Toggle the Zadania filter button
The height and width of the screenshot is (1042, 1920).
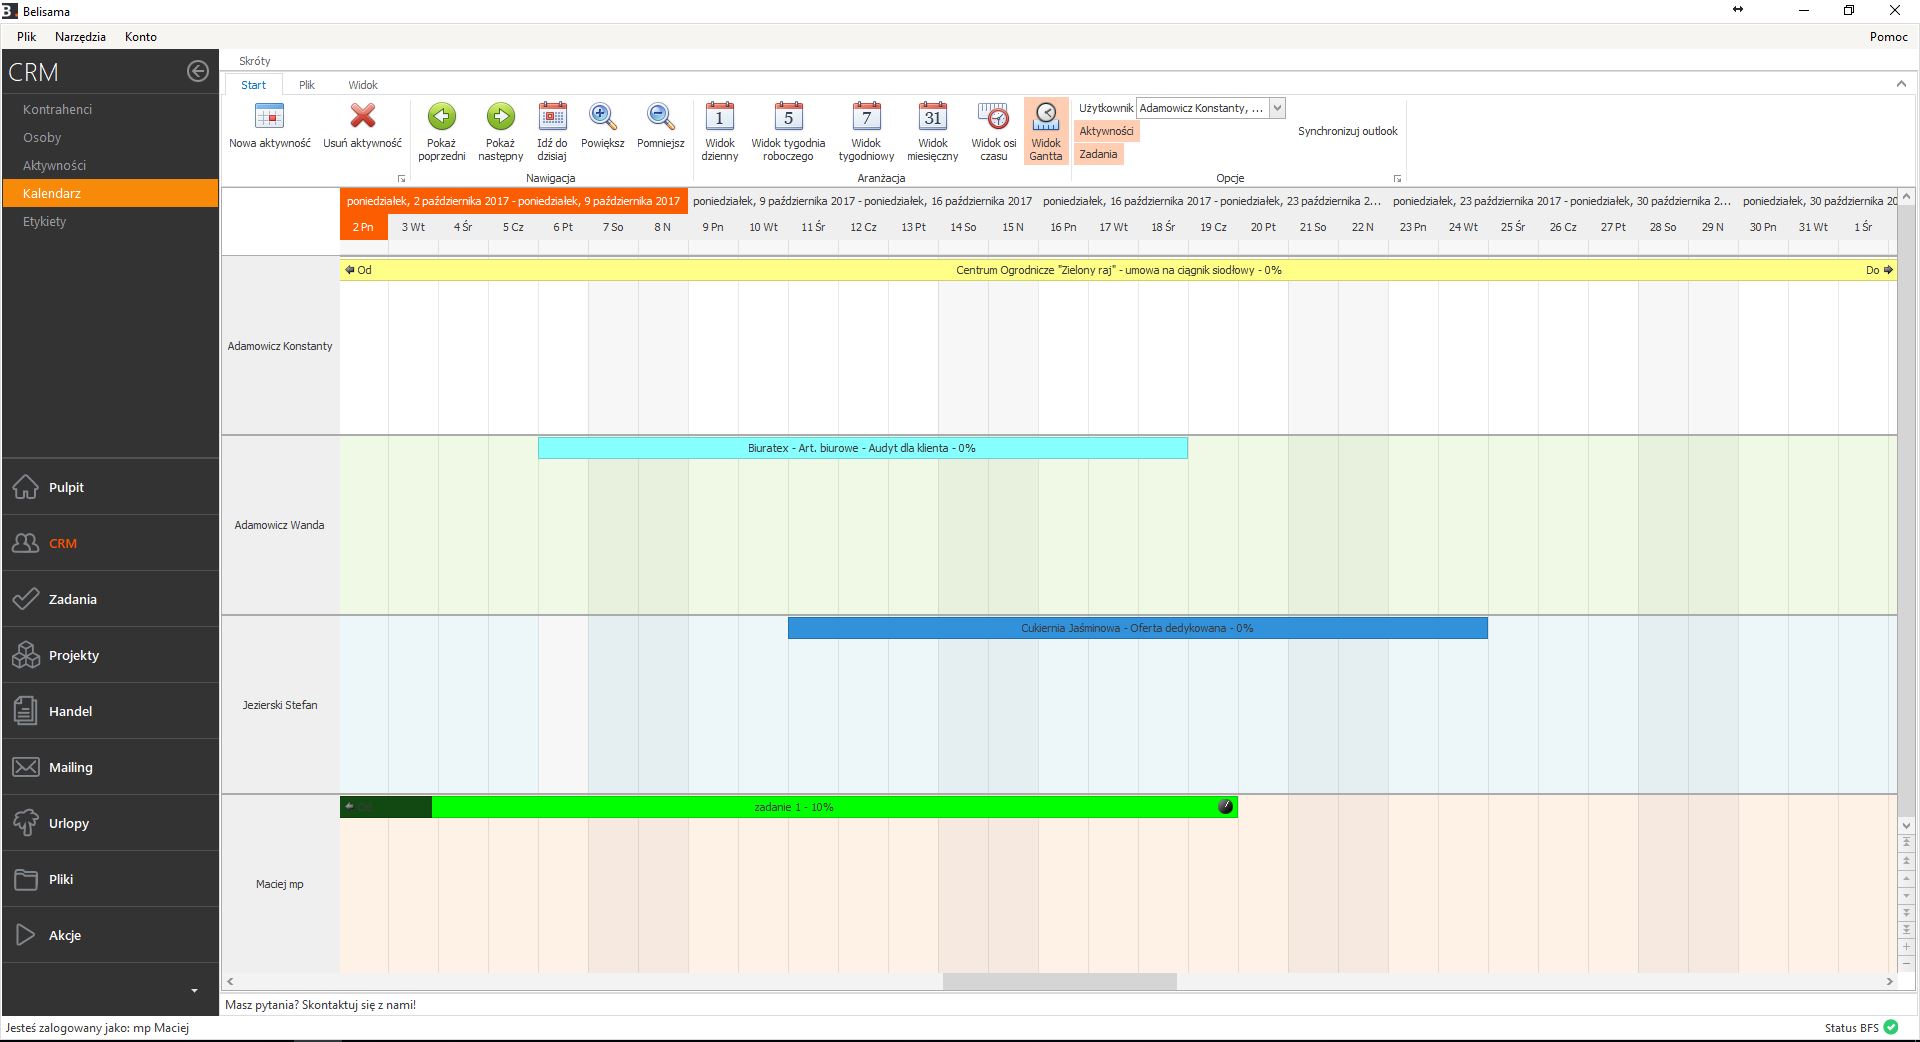pos(1098,154)
